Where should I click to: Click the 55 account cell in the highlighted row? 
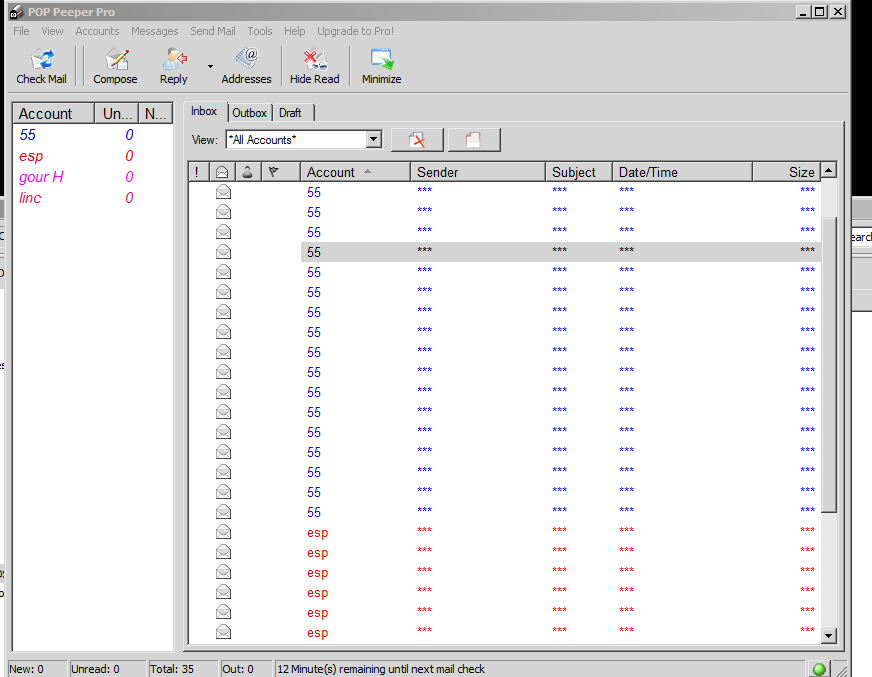coord(314,252)
